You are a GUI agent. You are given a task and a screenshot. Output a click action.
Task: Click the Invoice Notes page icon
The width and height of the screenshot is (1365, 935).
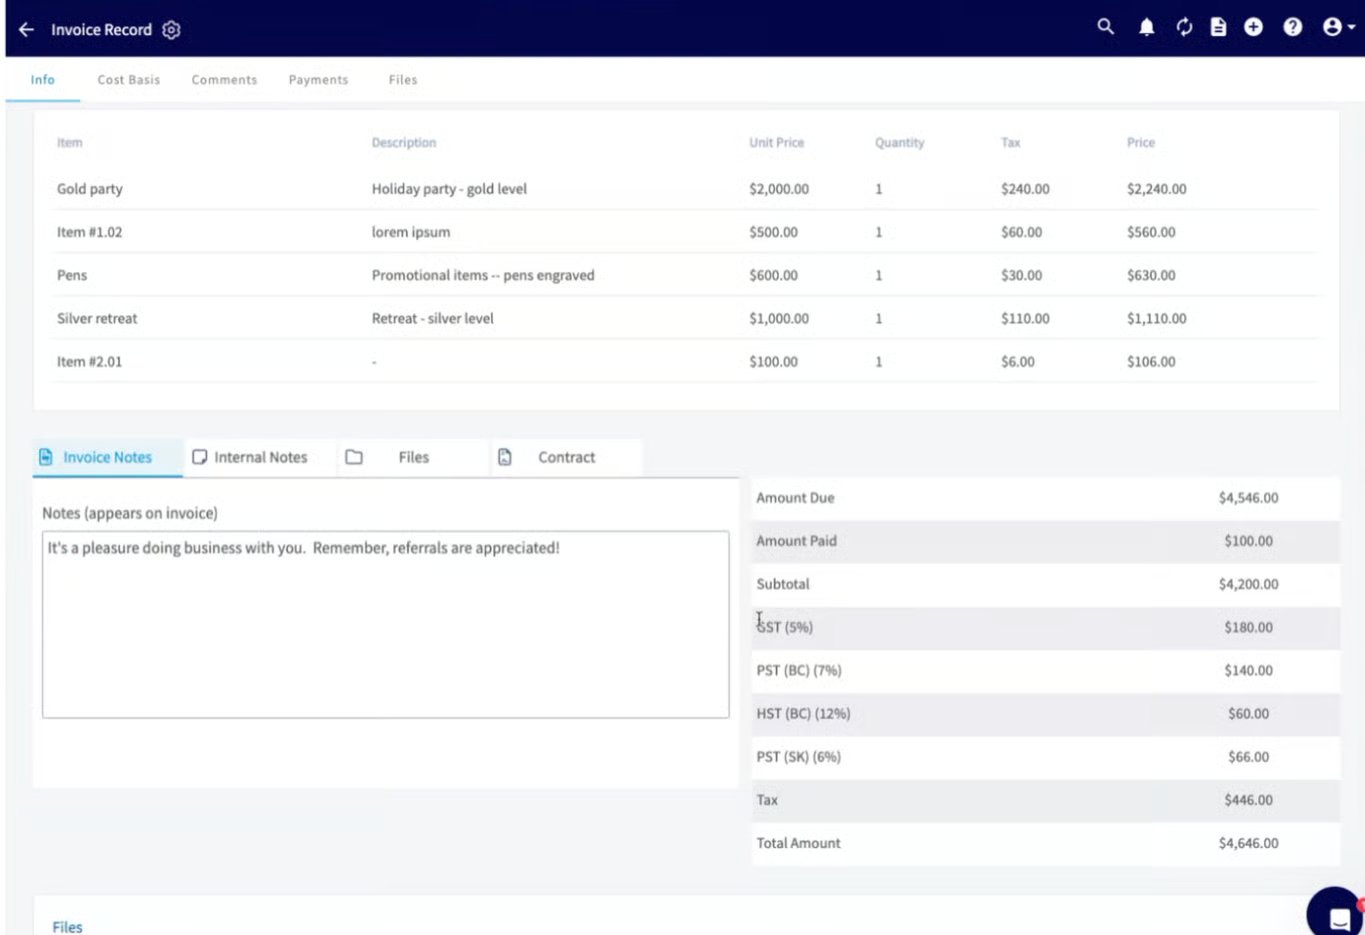coord(45,457)
